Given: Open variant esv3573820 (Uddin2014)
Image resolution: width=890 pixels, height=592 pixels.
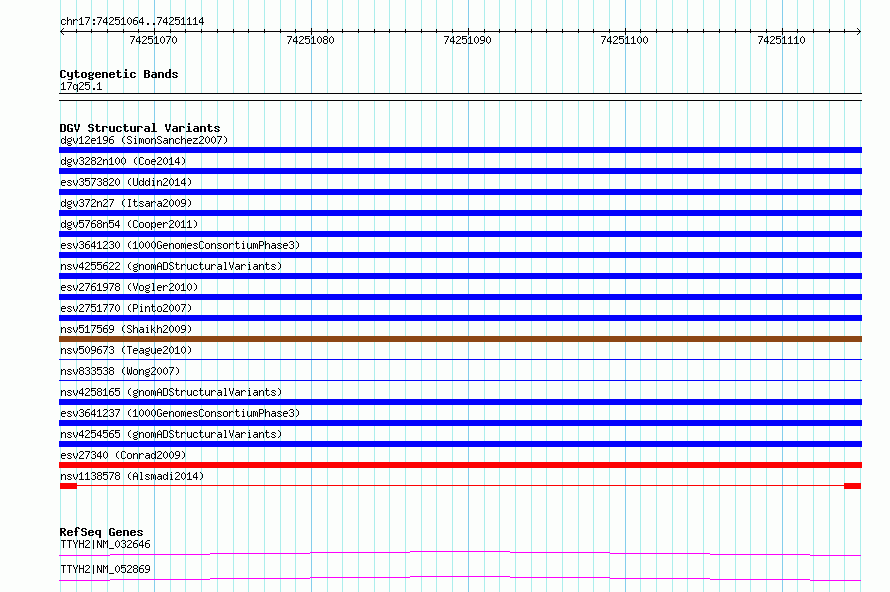Looking at the screenshot, I should [126, 182].
